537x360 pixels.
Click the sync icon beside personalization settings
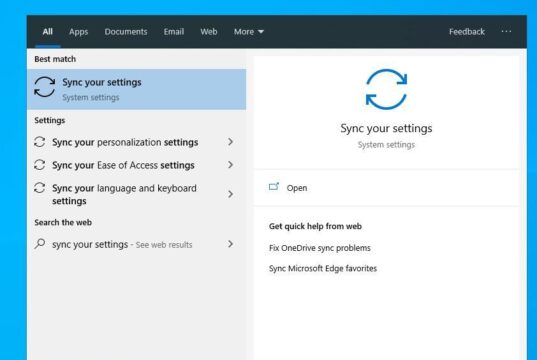(40, 142)
